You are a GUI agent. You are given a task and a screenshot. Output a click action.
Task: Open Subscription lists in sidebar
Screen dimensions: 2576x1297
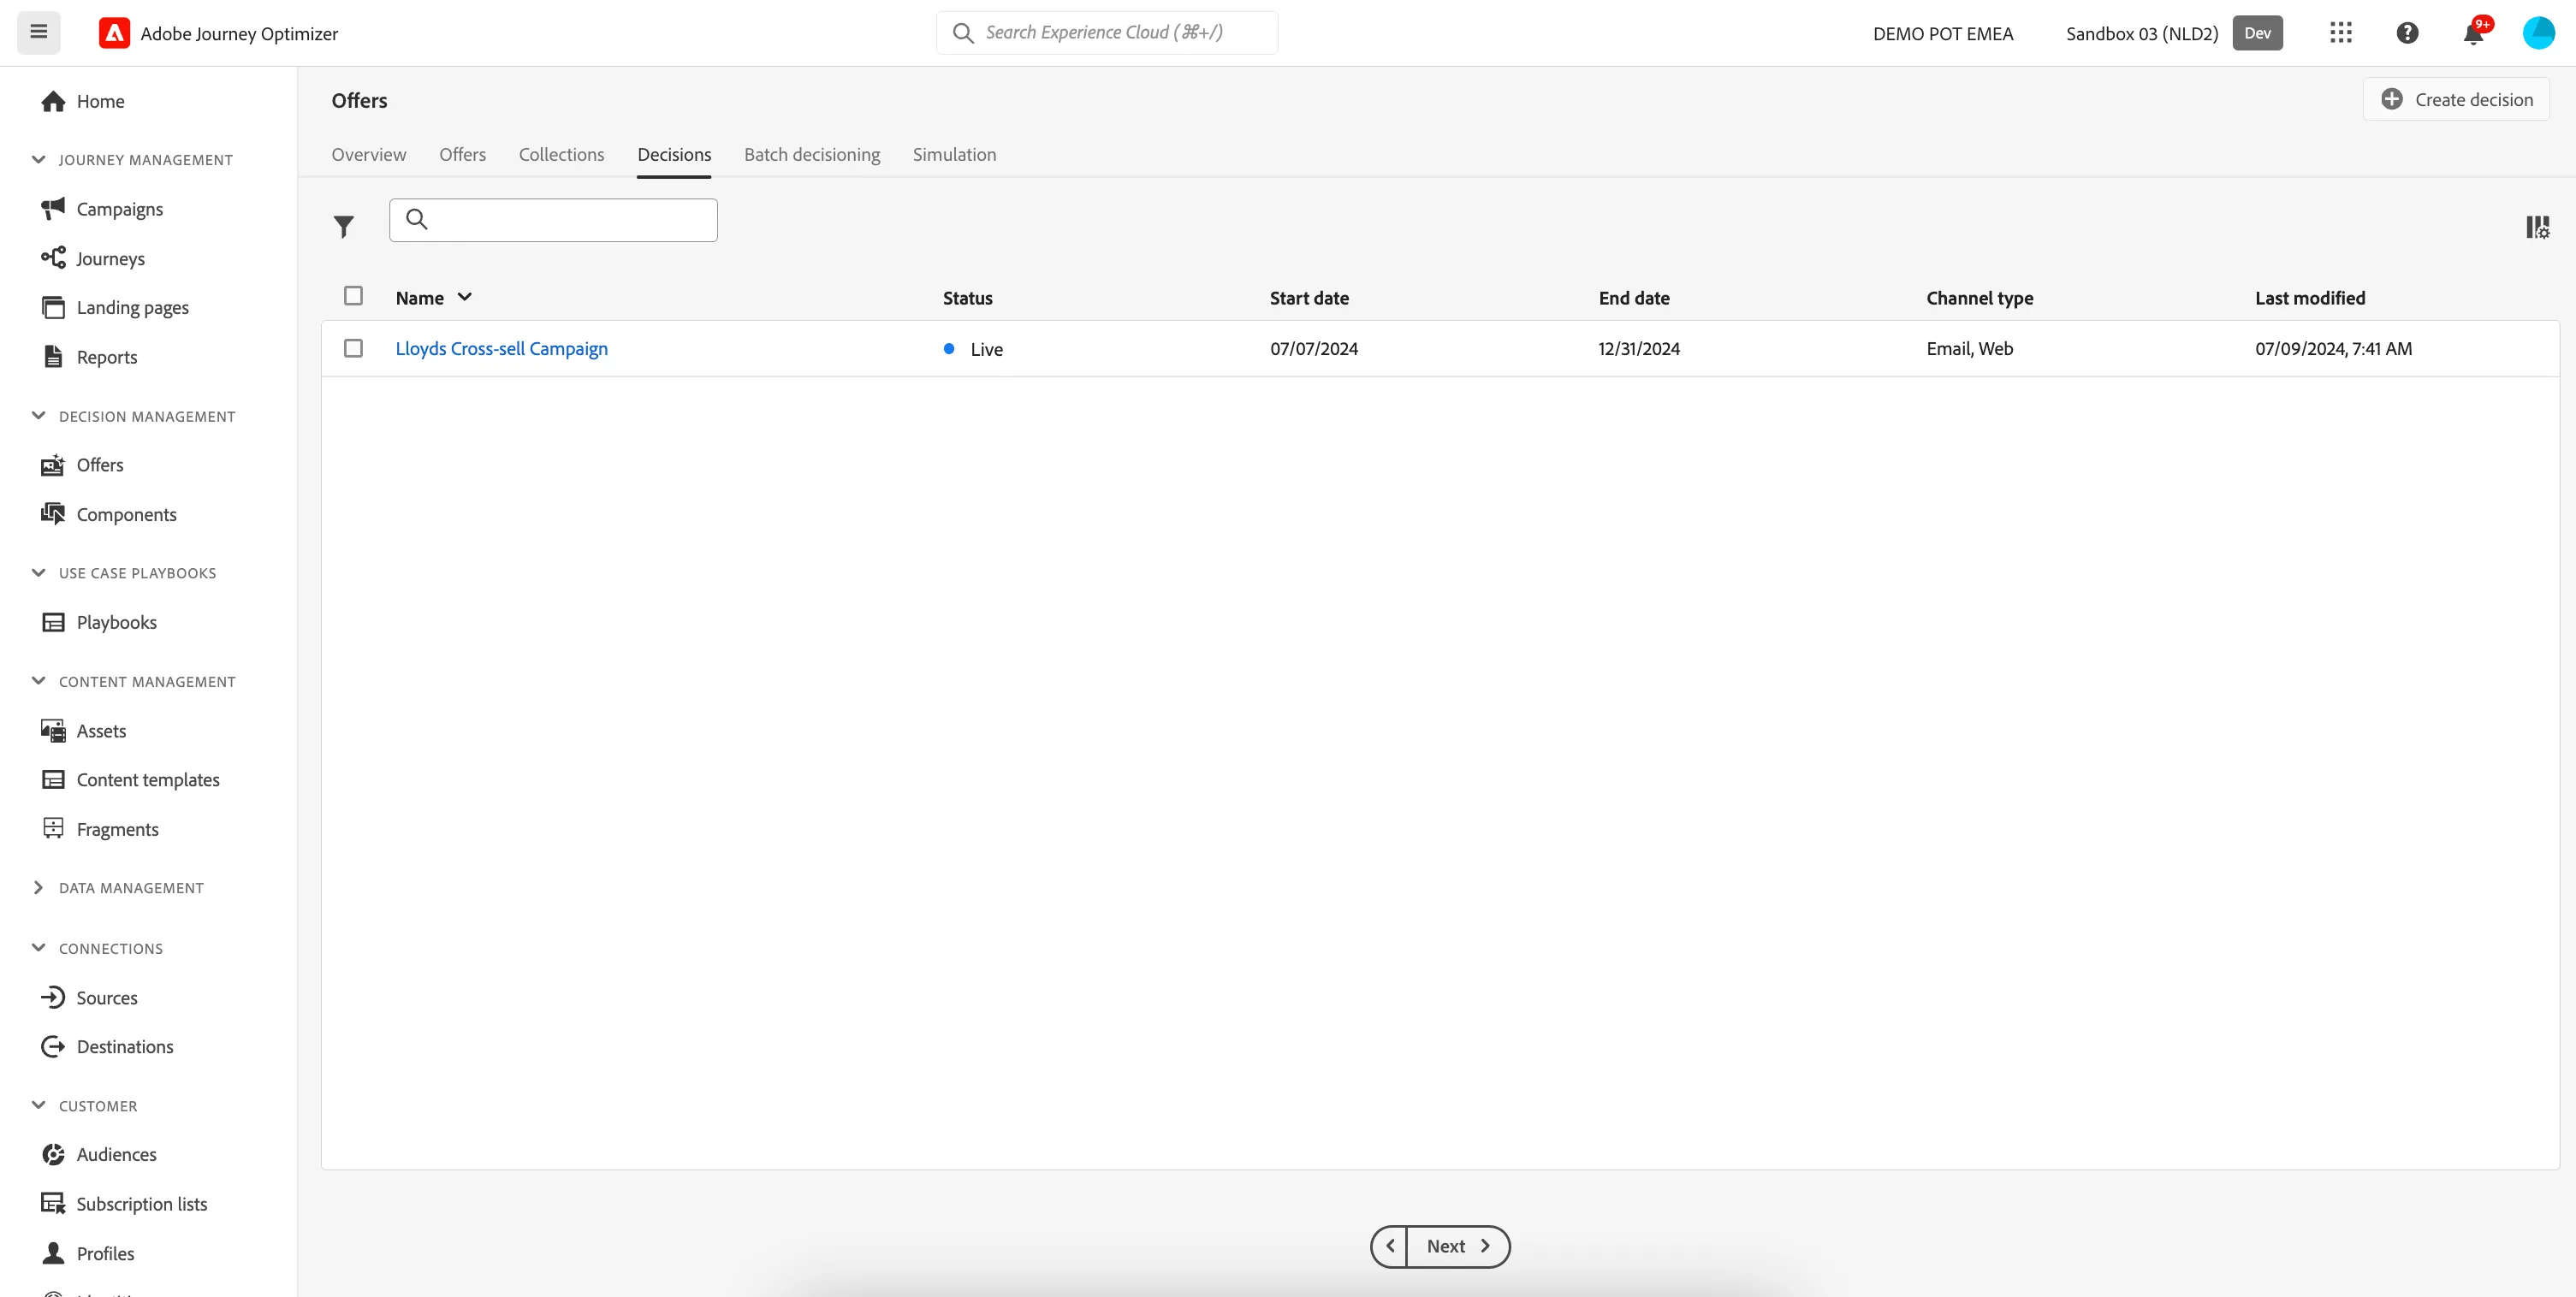pyautogui.click(x=141, y=1204)
